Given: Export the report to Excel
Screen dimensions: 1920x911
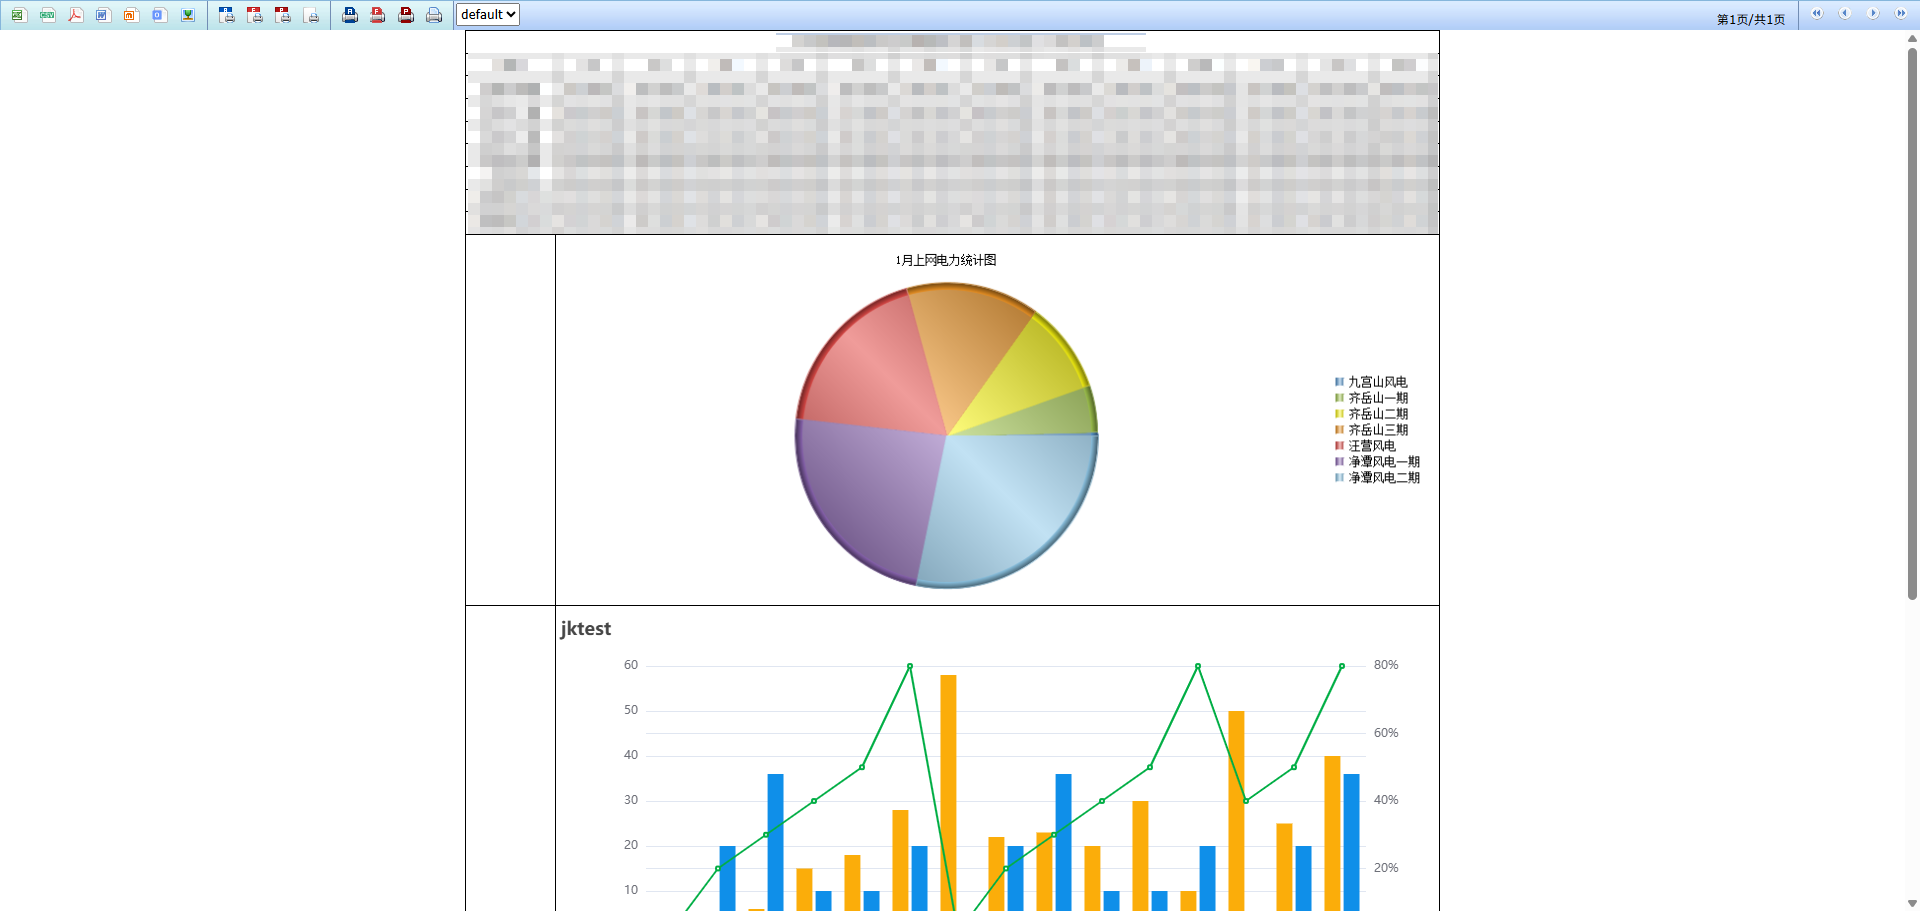Looking at the screenshot, I should (18, 15).
